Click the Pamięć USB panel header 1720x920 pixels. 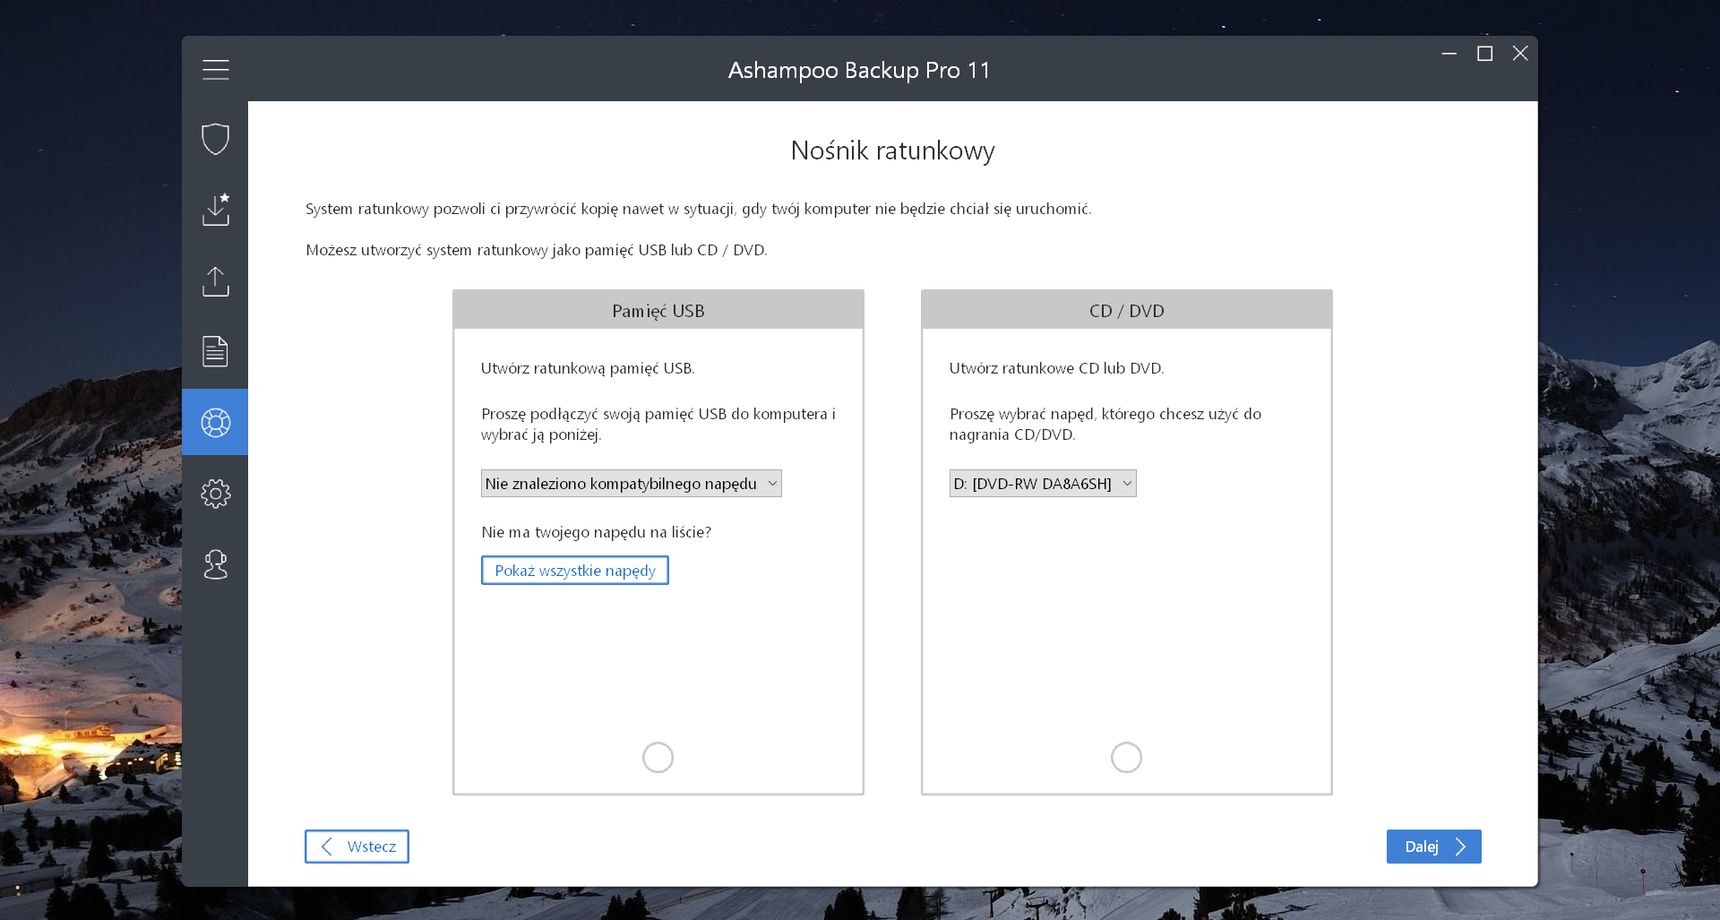658,310
